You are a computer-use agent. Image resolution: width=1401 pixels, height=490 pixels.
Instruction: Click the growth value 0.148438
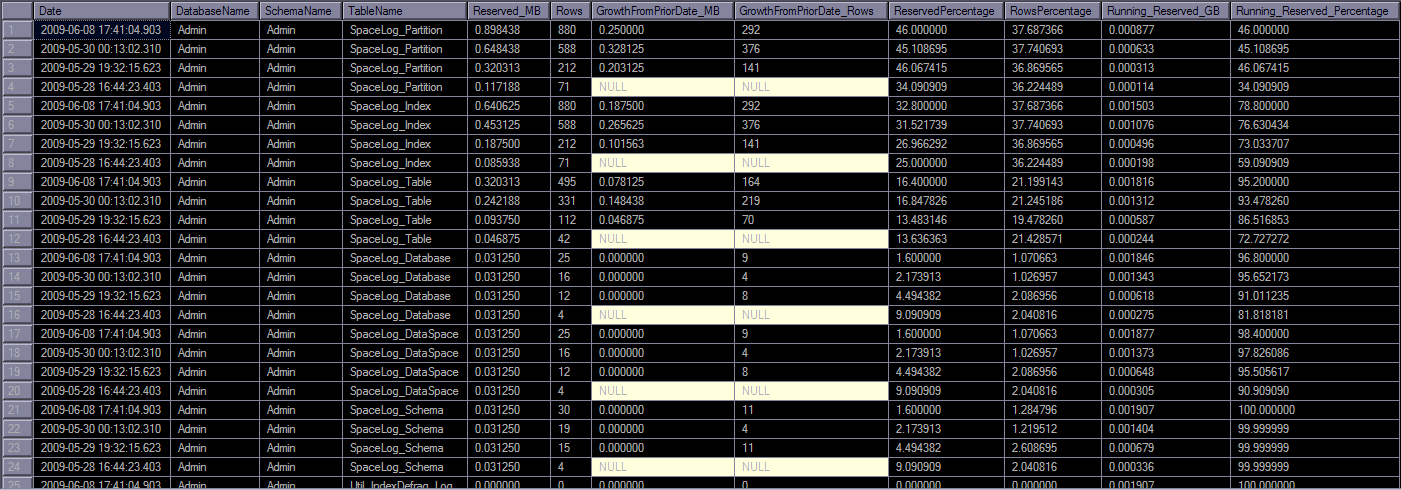(x=662, y=201)
